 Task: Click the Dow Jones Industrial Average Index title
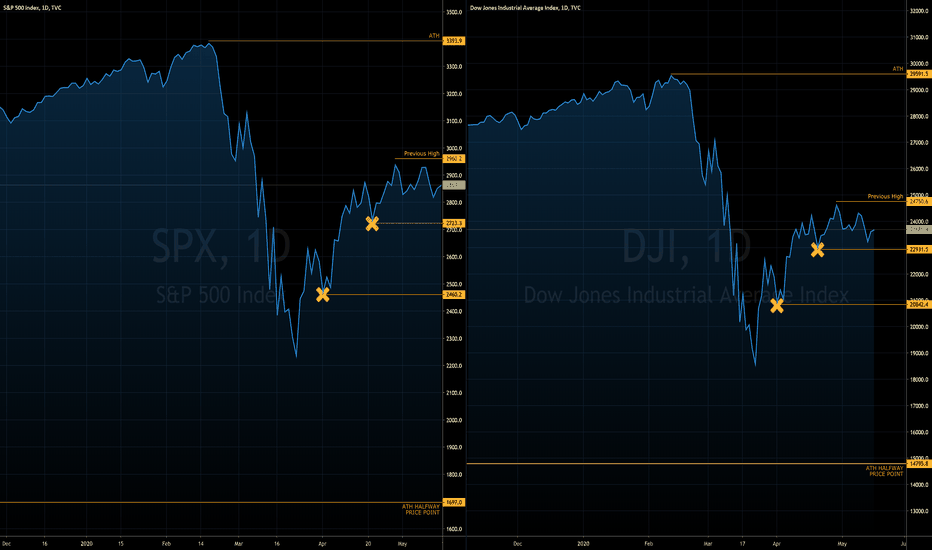coord(525,8)
